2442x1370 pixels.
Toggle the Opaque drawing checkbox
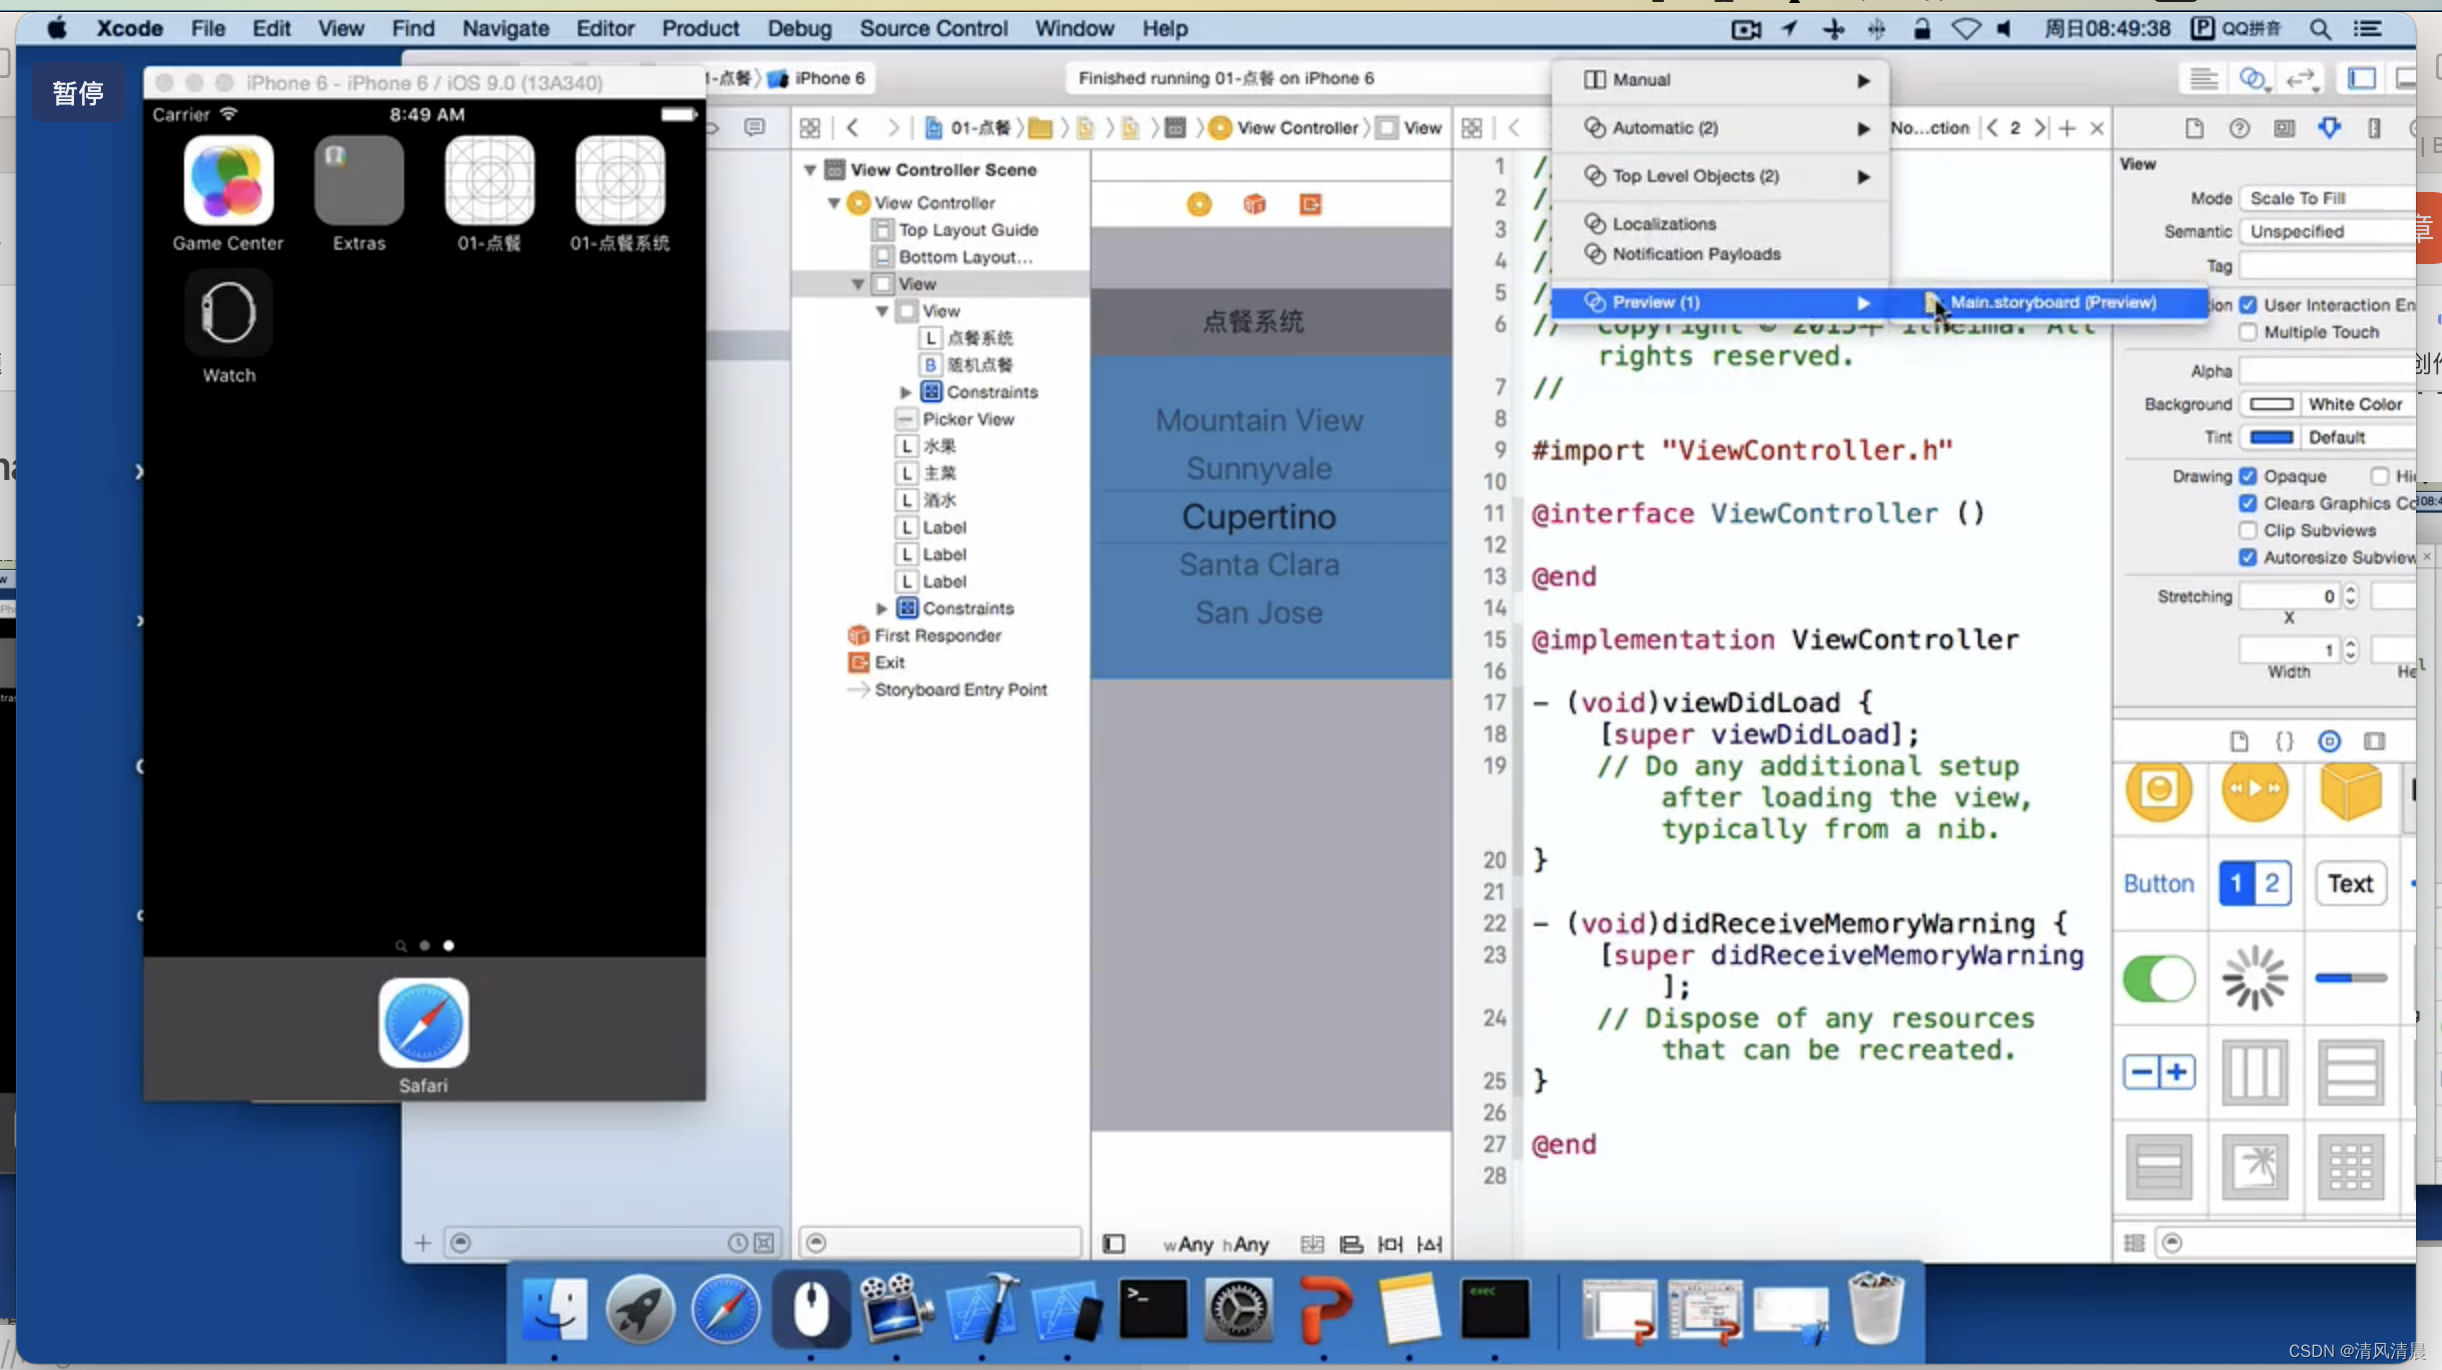click(2248, 476)
